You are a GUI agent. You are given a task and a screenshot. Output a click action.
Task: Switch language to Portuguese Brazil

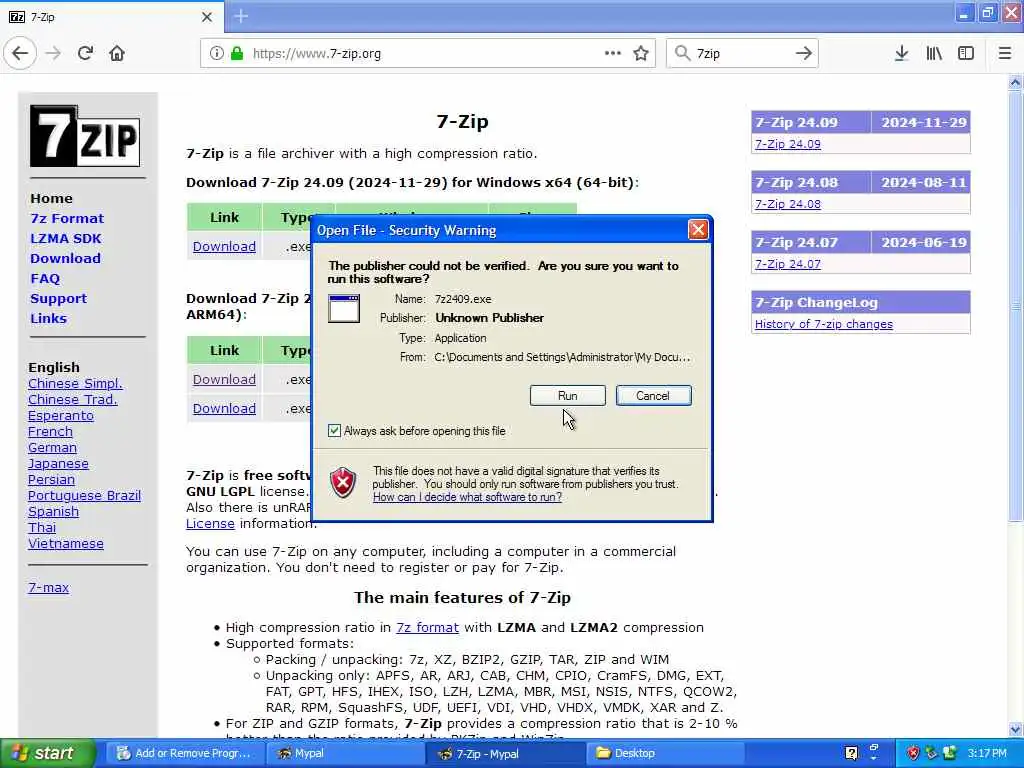(x=84, y=496)
